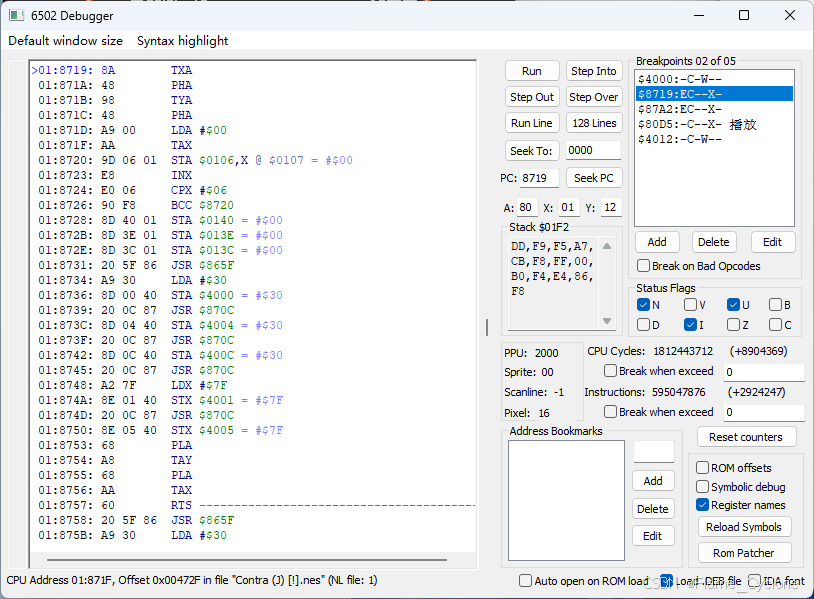The image size is (814, 599).
Task: Click the Seek To button
Action: [x=532, y=151]
